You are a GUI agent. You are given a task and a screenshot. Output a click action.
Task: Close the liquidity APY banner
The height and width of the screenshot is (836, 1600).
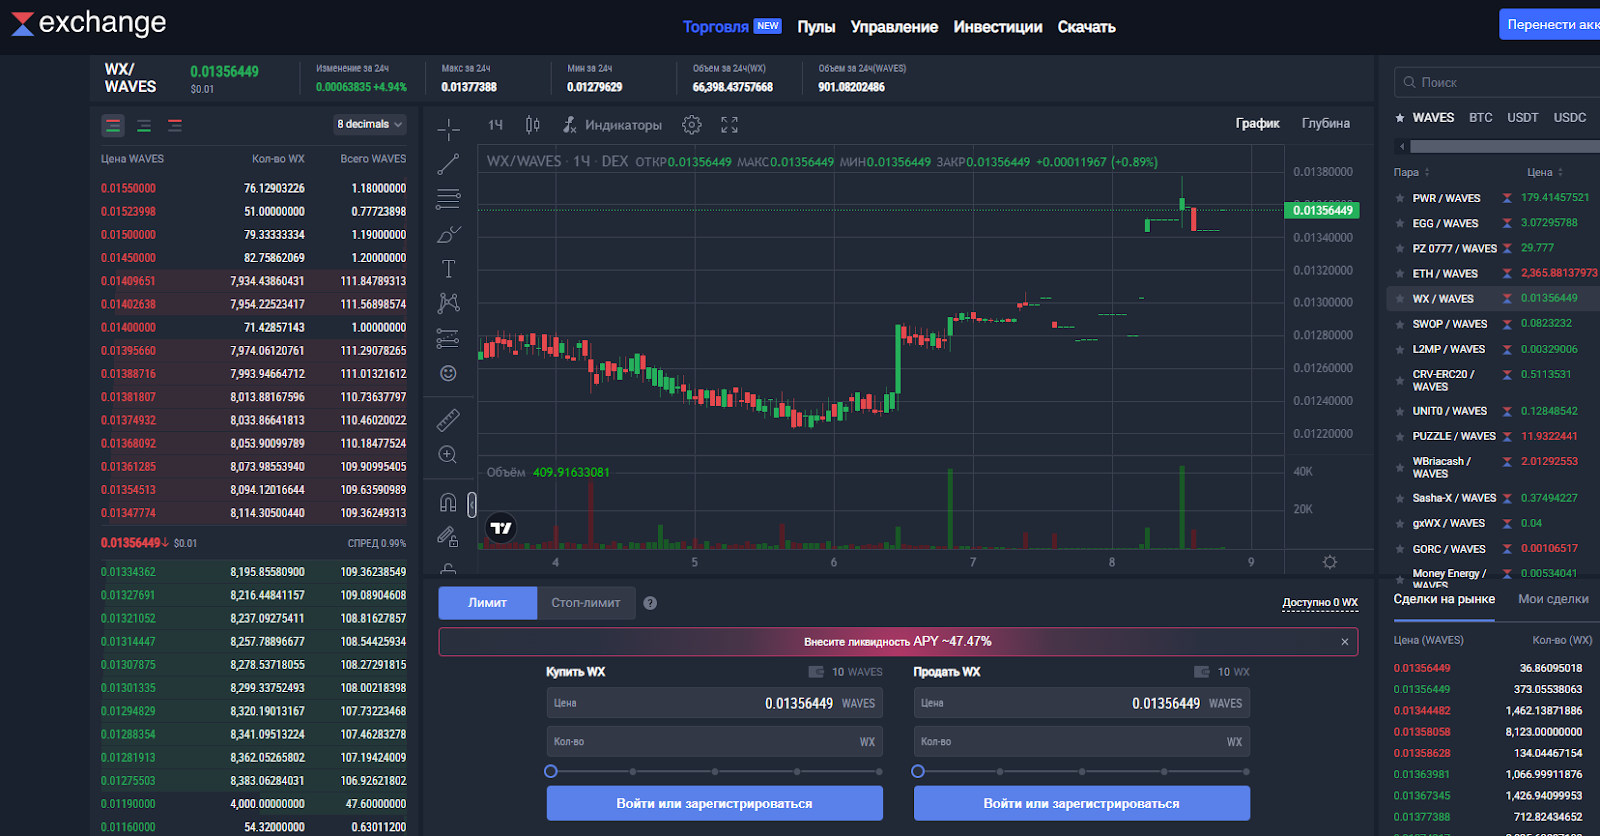[x=1345, y=642]
